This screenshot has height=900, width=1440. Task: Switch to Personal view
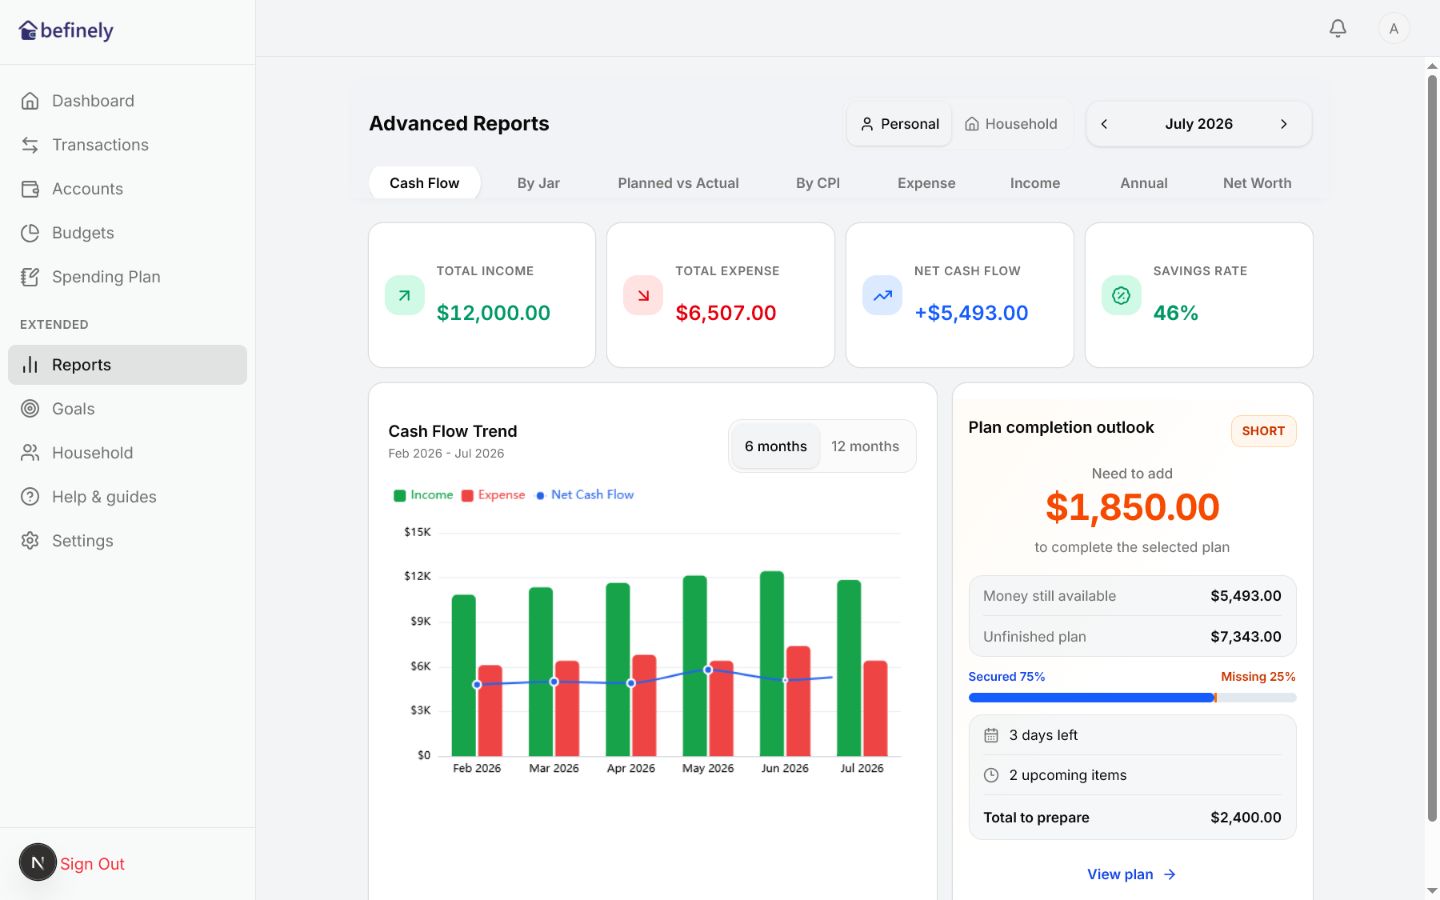click(x=900, y=124)
